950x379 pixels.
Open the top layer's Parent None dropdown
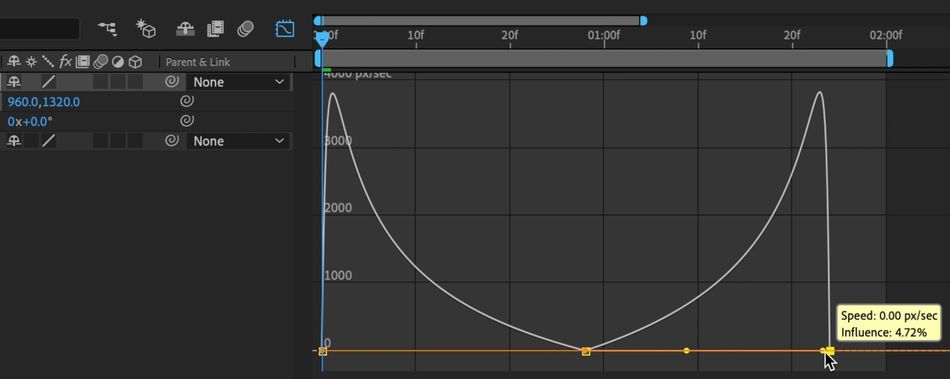click(238, 82)
